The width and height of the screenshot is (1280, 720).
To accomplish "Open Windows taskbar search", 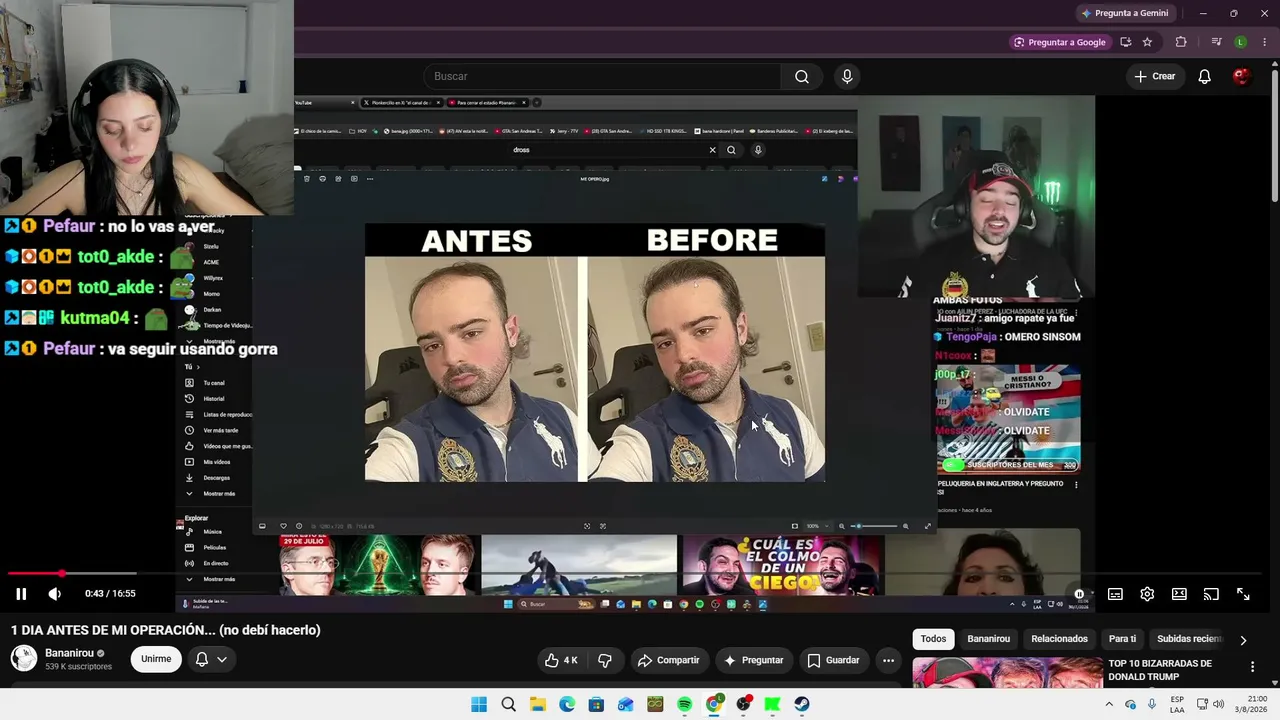I will point(508,704).
